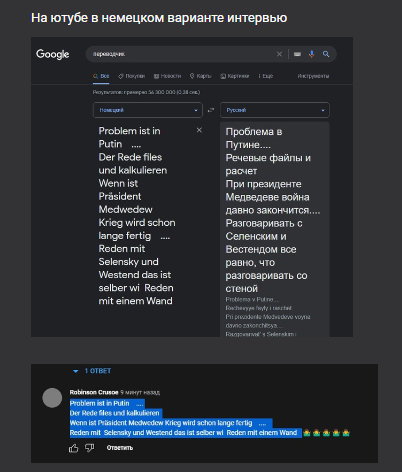The width and height of the screenshot is (402, 472).
Task: Click the Google logo
Action: (53, 54)
